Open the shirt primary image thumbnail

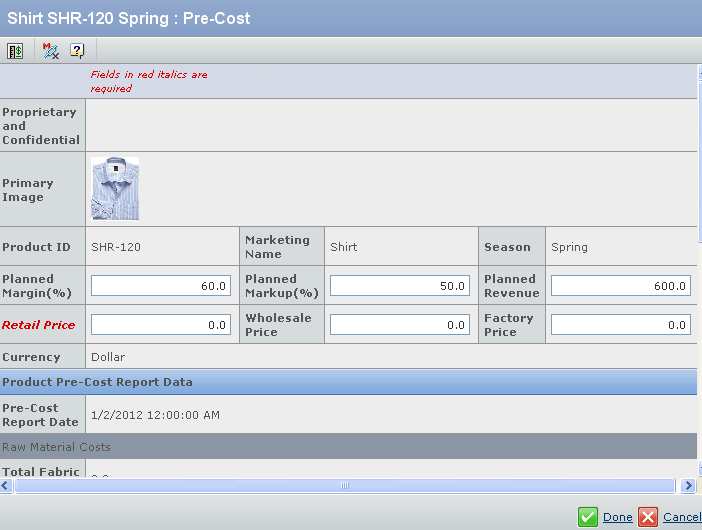pos(115,189)
